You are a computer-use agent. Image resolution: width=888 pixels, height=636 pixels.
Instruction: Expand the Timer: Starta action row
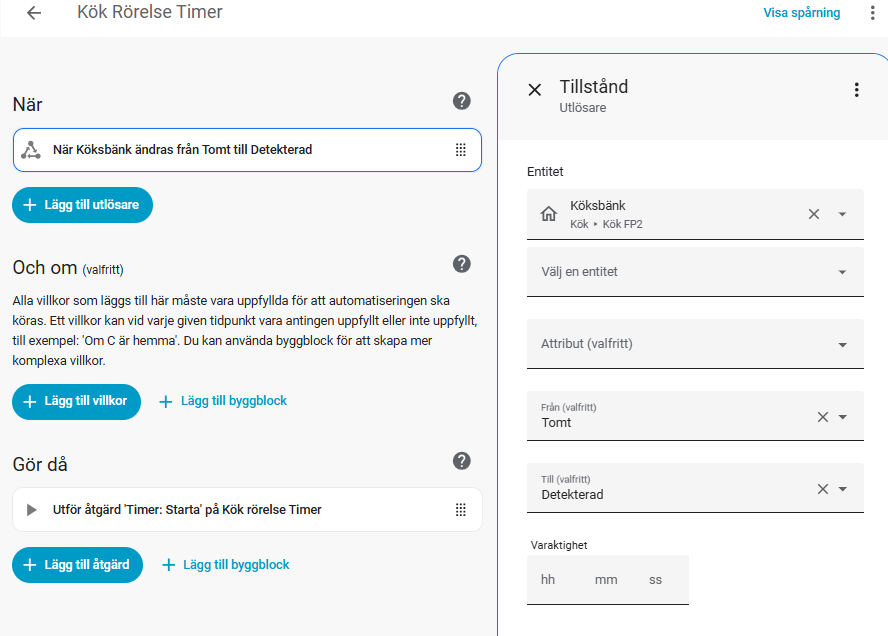tap(31, 510)
